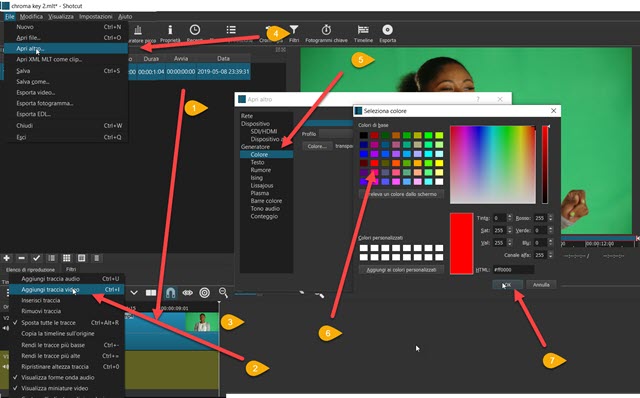Viewport: 640px width, 398px height.
Task: Choose Aggiungi traccia video menu entry
Action: (51, 289)
